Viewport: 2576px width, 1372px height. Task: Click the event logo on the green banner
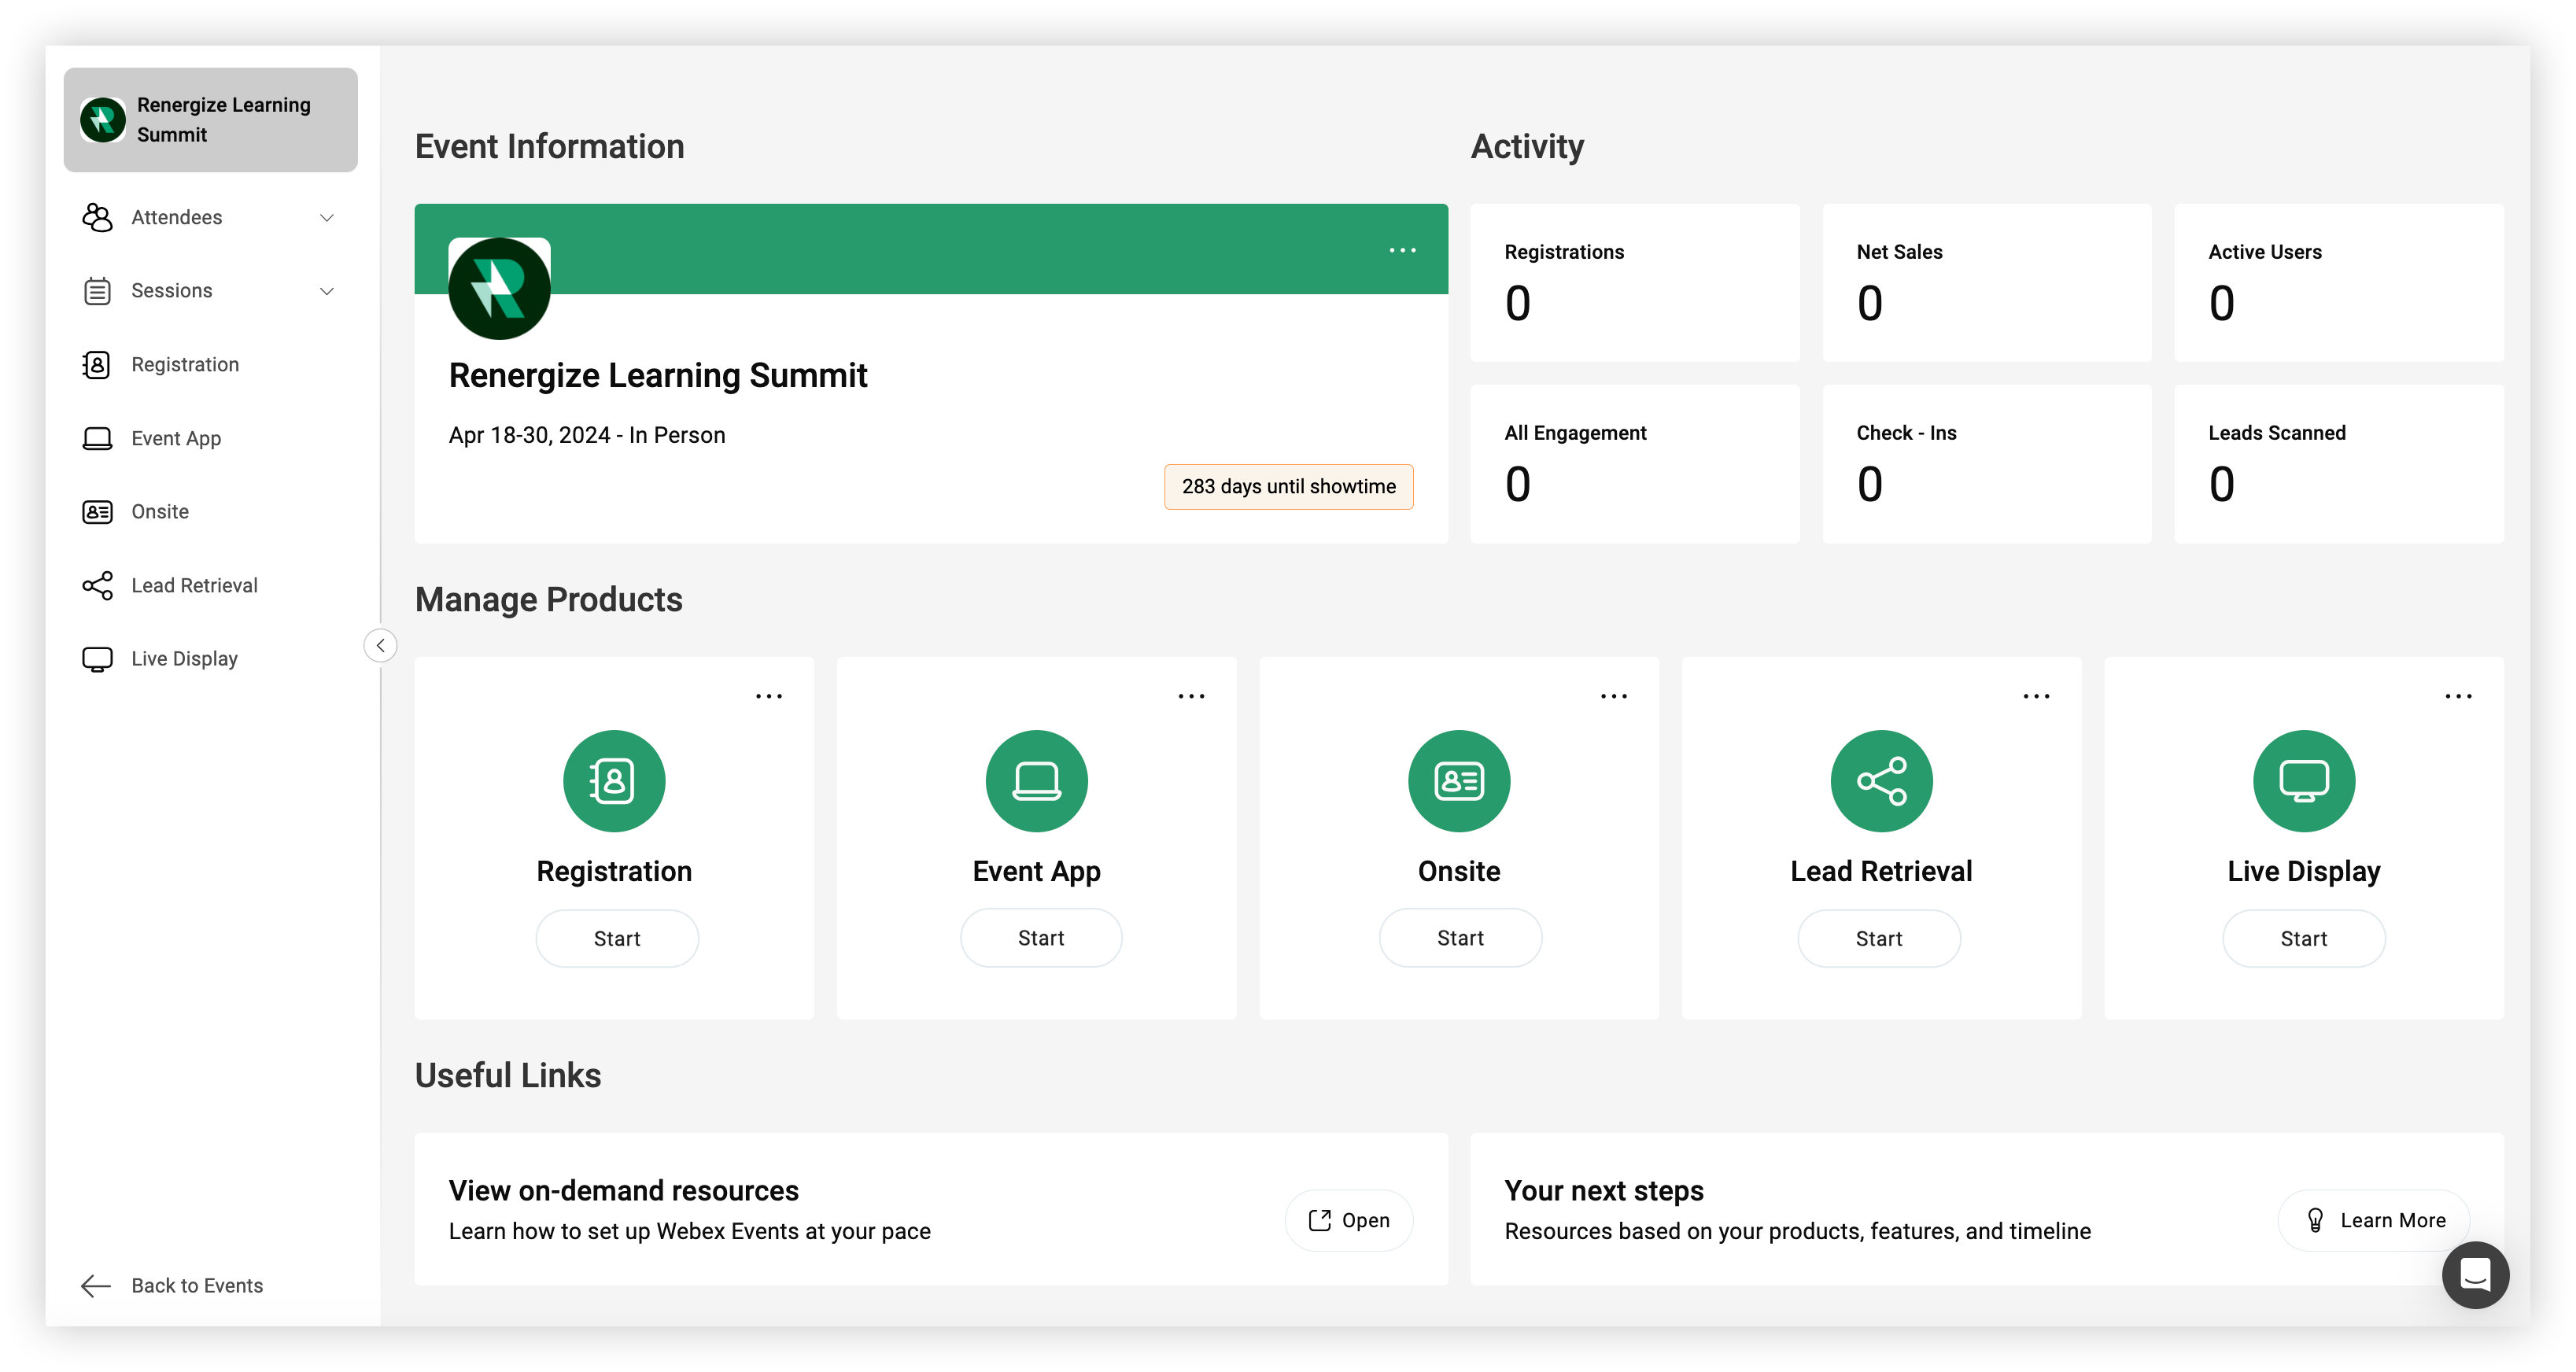[x=499, y=289]
